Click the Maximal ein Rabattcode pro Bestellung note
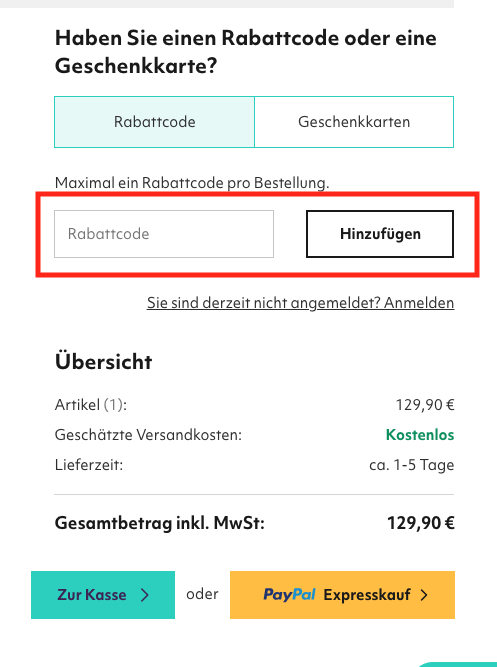The height and width of the screenshot is (667, 497). pos(192,183)
